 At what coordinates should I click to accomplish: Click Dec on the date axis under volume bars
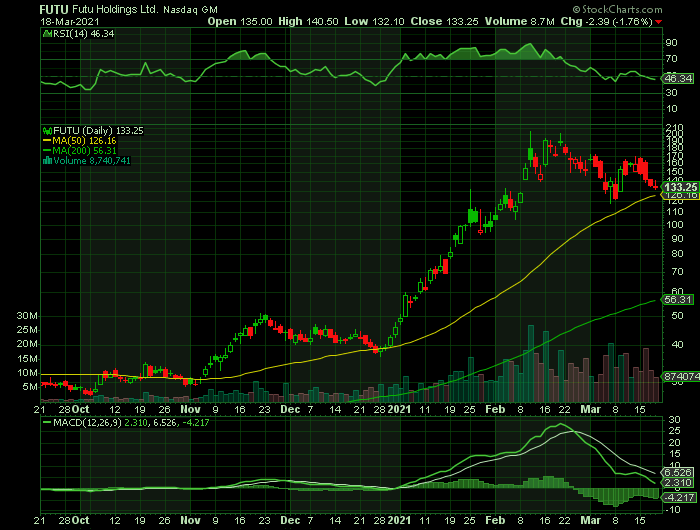(x=290, y=409)
